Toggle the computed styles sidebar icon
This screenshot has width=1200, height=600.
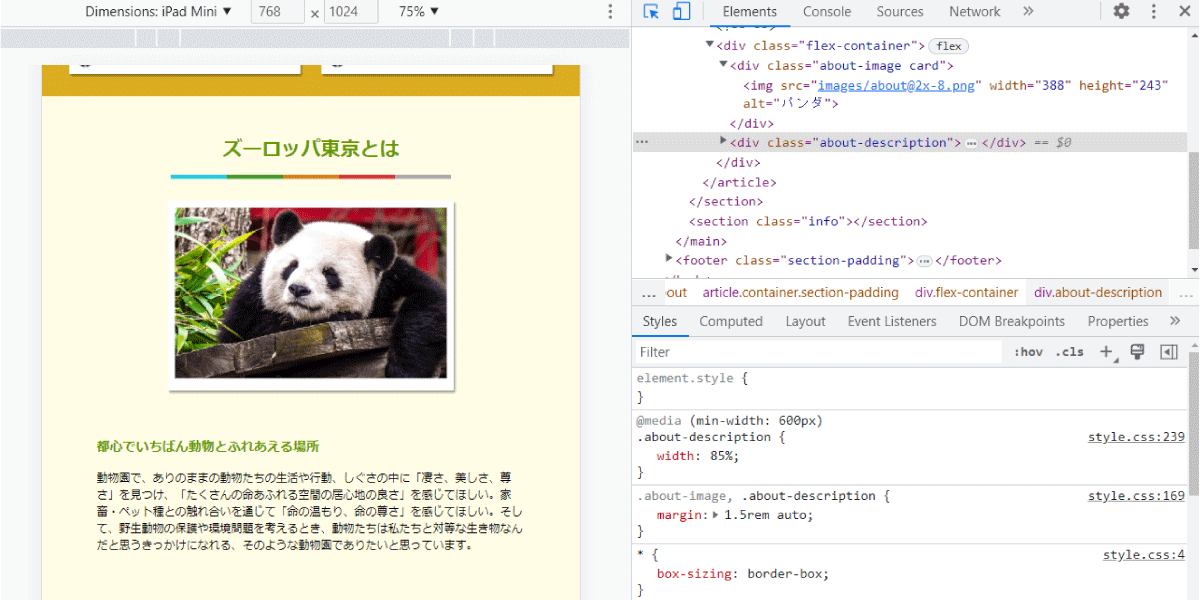coord(1168,352)
